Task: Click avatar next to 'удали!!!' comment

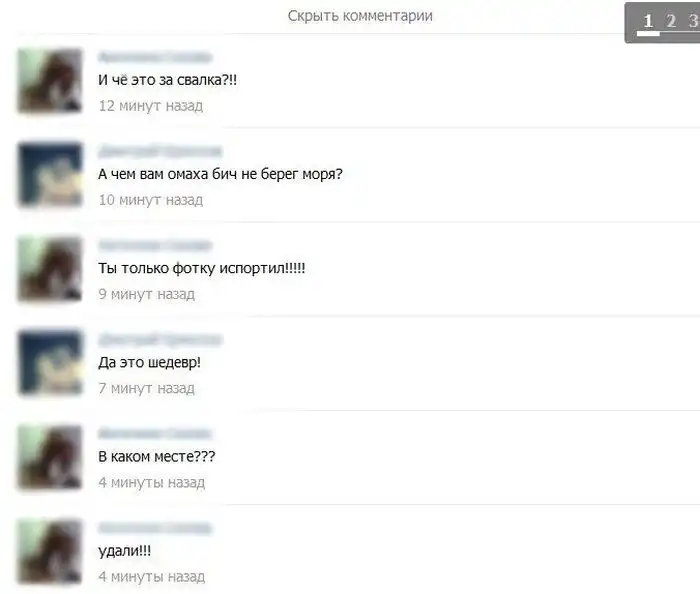Action: (x=50, y=552)
